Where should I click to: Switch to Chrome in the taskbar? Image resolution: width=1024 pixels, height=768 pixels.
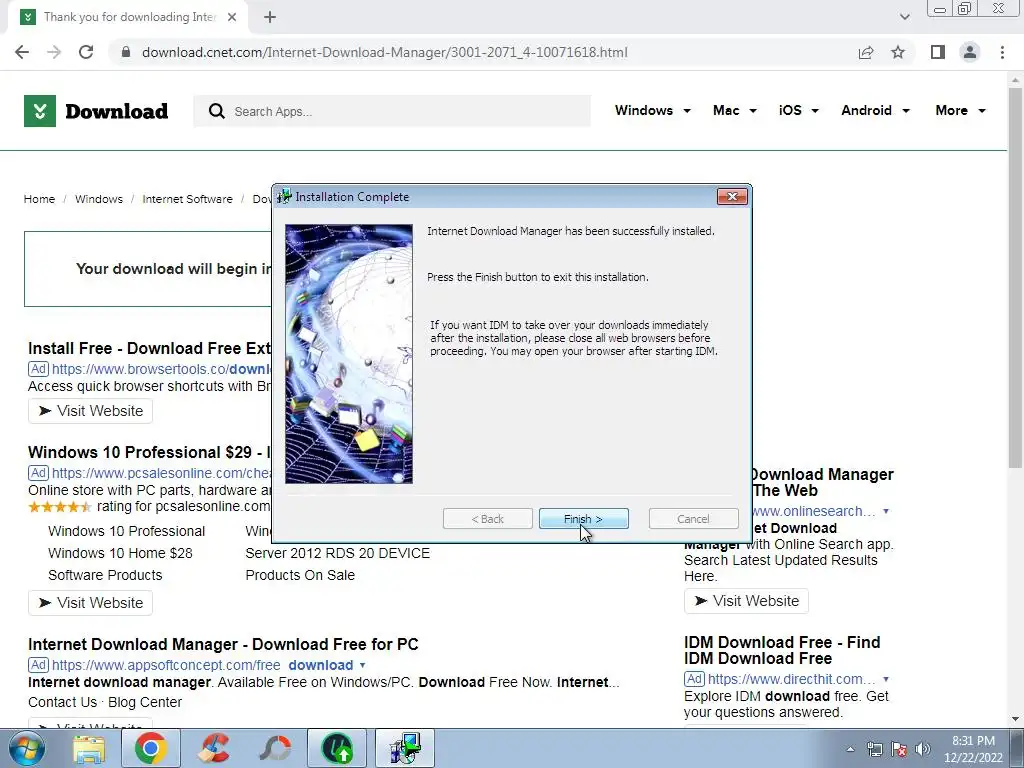(151, 748)
